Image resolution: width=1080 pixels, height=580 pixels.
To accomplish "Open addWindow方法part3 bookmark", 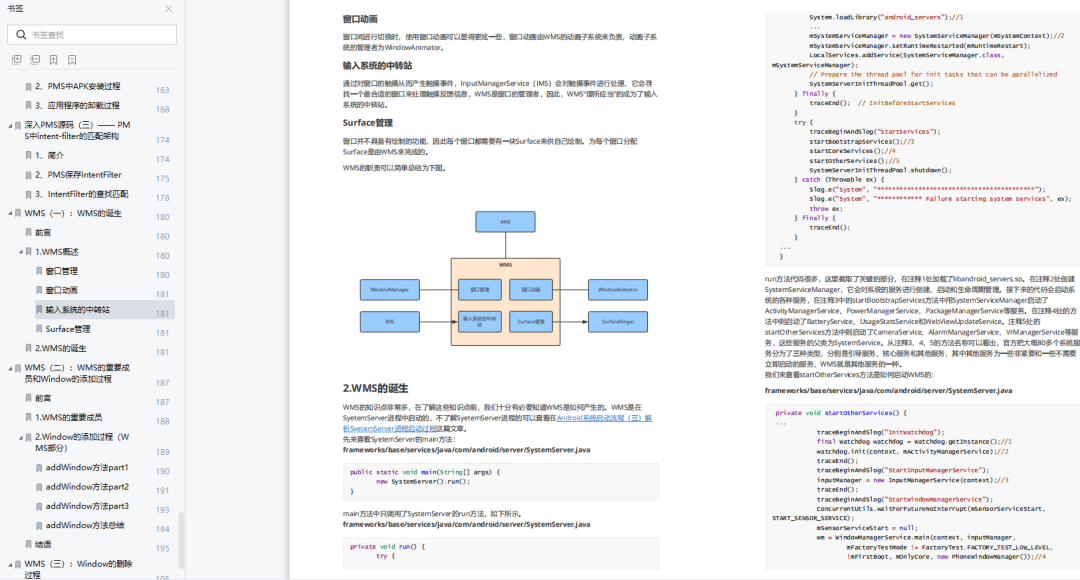I will 87,506.
